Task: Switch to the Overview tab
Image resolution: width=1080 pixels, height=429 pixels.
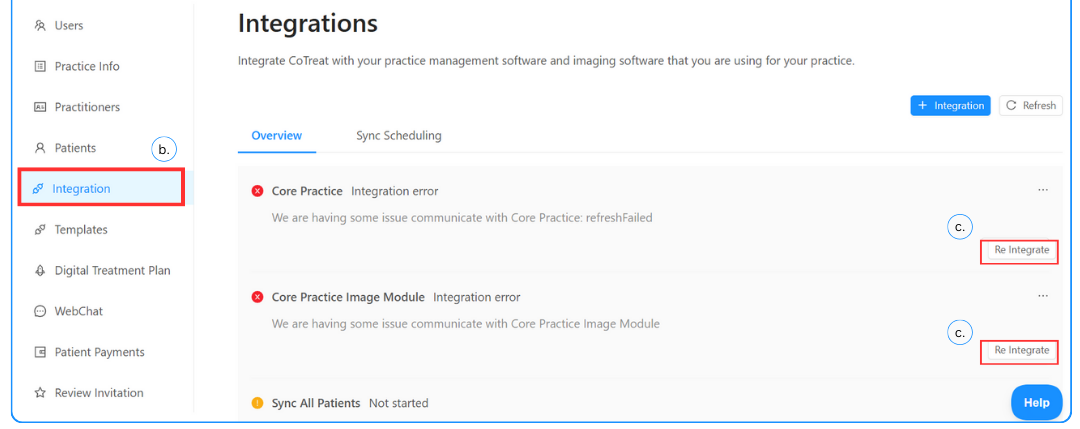Action: 276,136
